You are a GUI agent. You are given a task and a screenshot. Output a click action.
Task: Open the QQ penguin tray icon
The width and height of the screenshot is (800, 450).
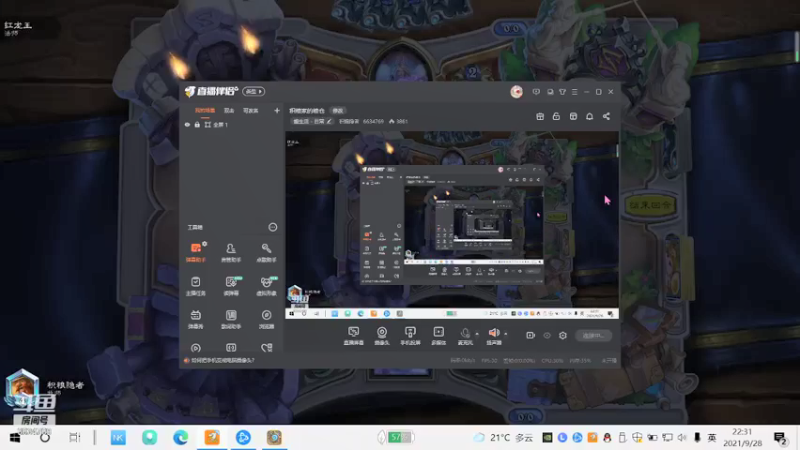(x=607, y=438)
